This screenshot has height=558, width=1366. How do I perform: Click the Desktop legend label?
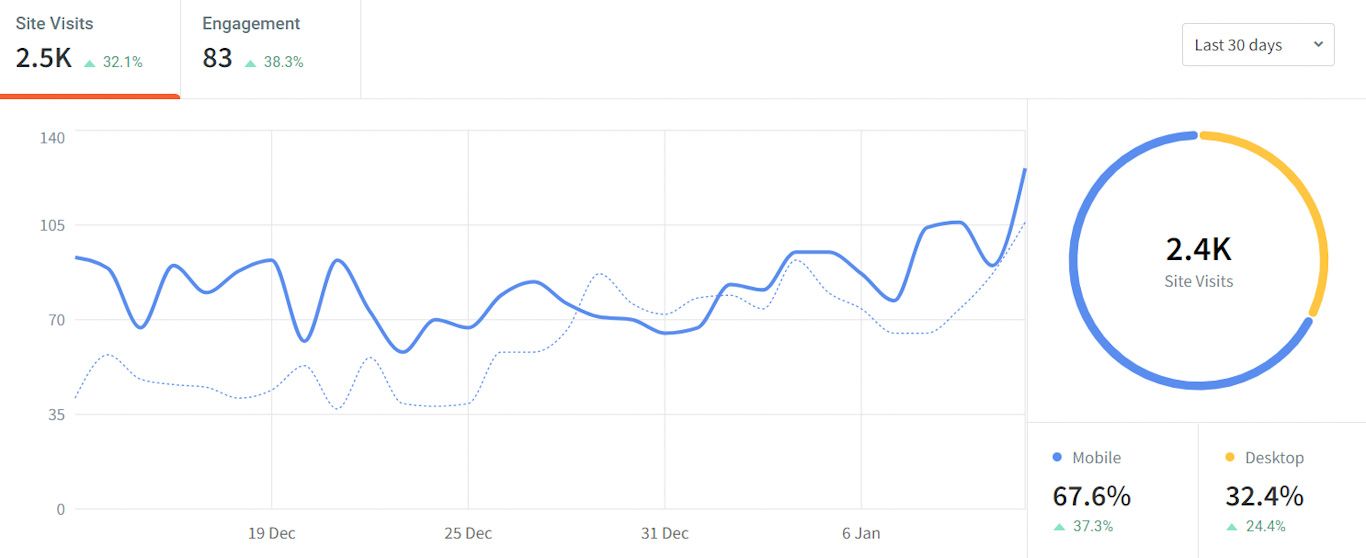[x=1274, y=458]
